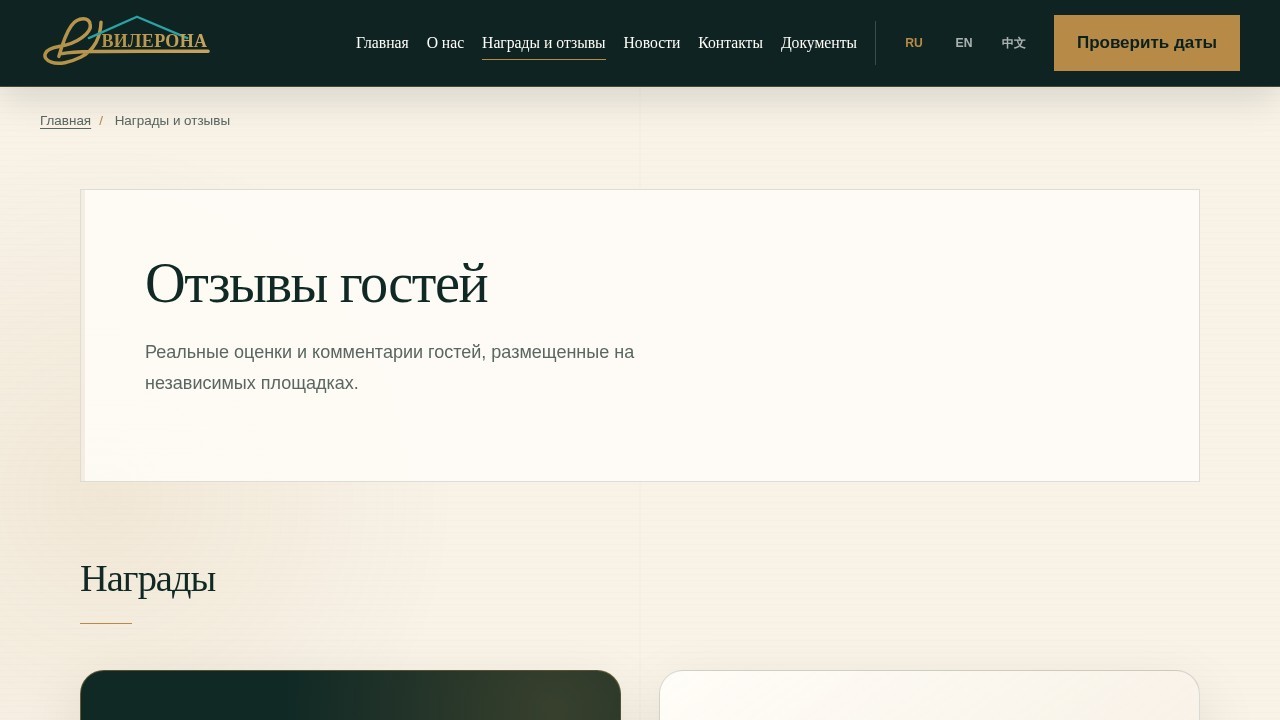Image resolution: width=1280 pixels, height=720 pixels.
Task: Click the Награды section heading
Action: (148, 579)
